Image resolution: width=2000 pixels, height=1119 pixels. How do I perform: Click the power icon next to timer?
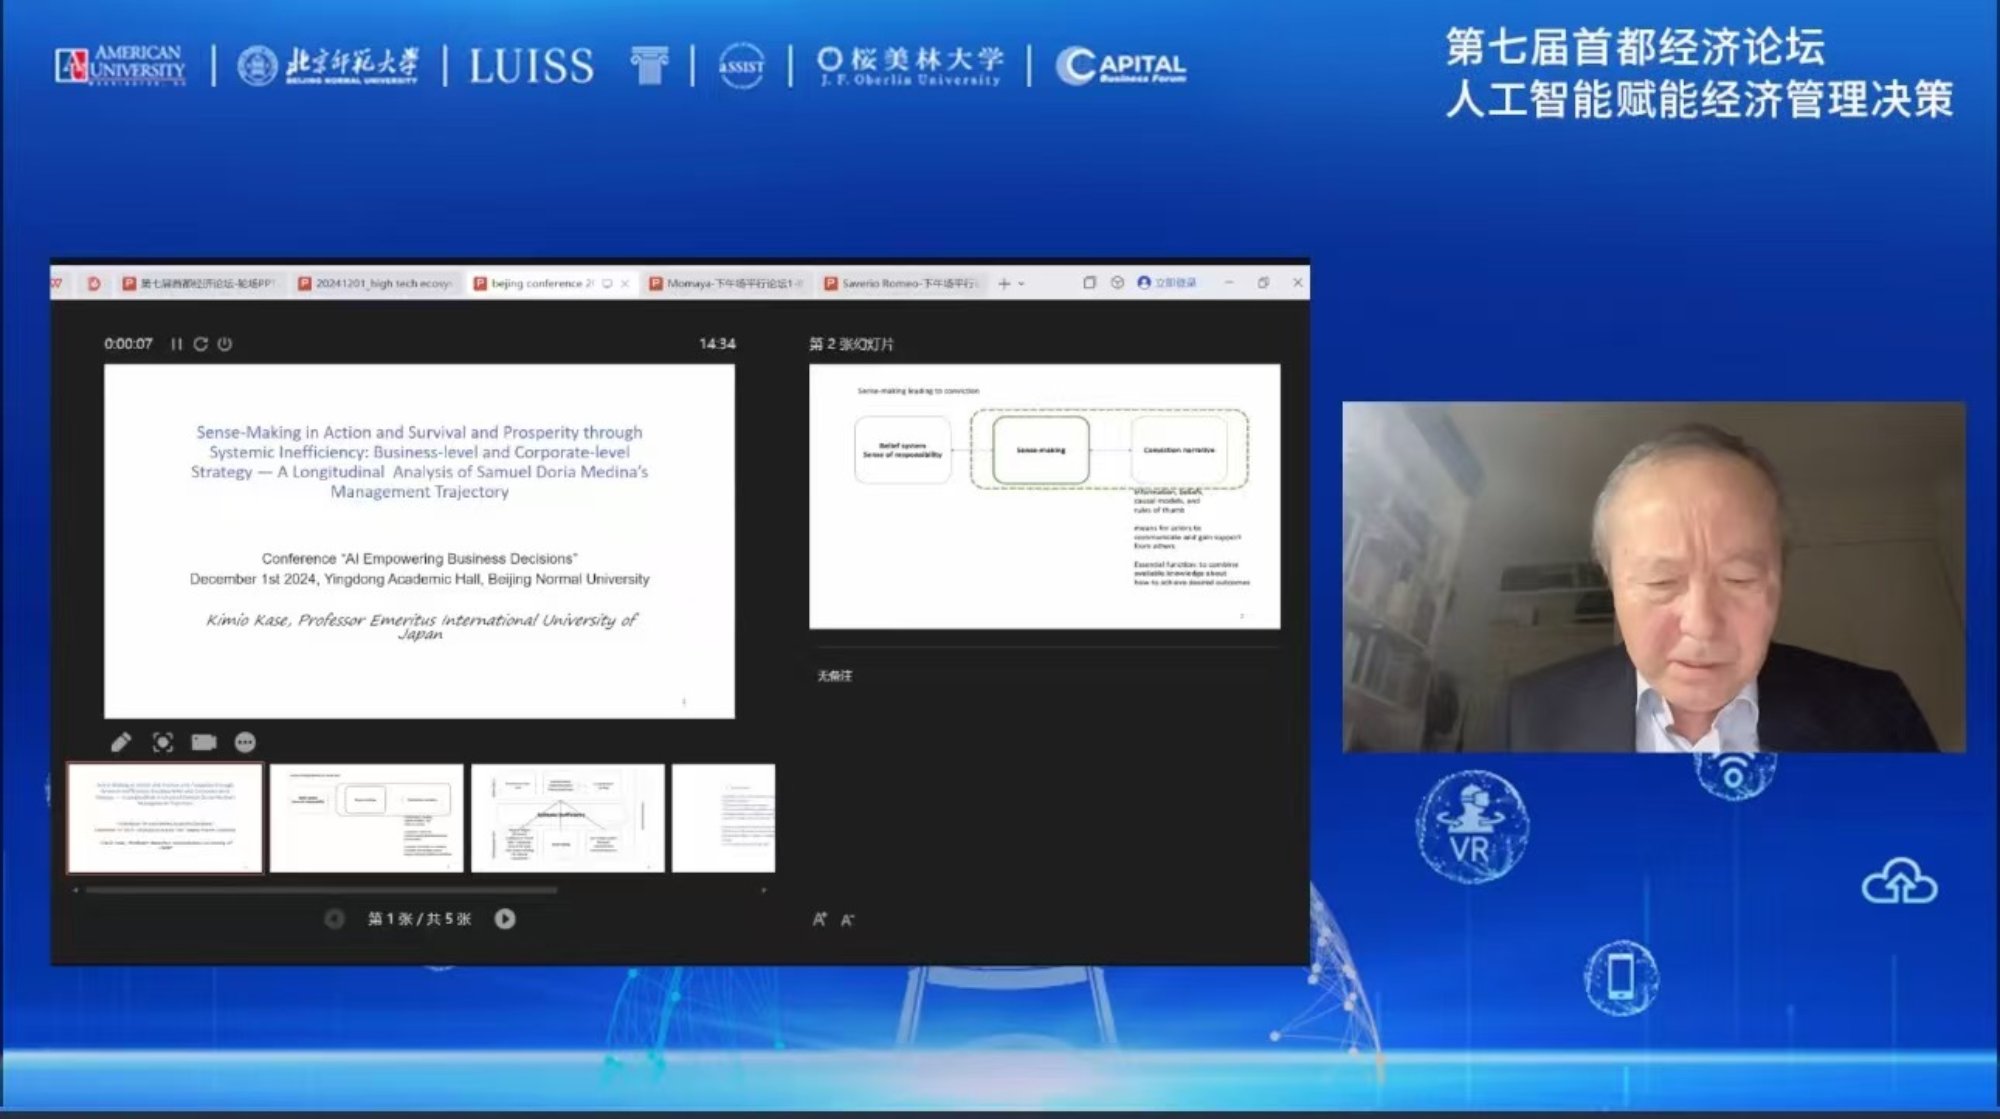225,344
